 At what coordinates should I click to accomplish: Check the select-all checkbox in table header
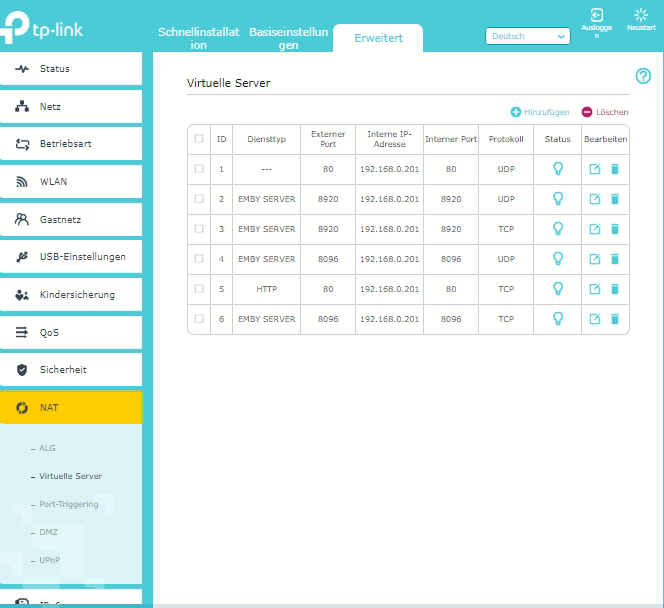point(199,138)
